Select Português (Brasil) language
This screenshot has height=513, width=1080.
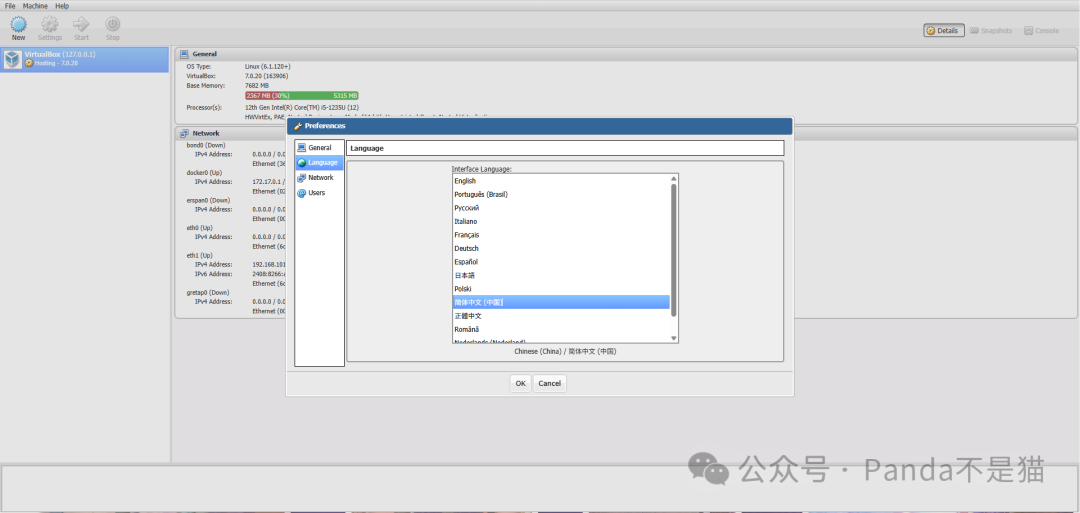pos(561,194)
